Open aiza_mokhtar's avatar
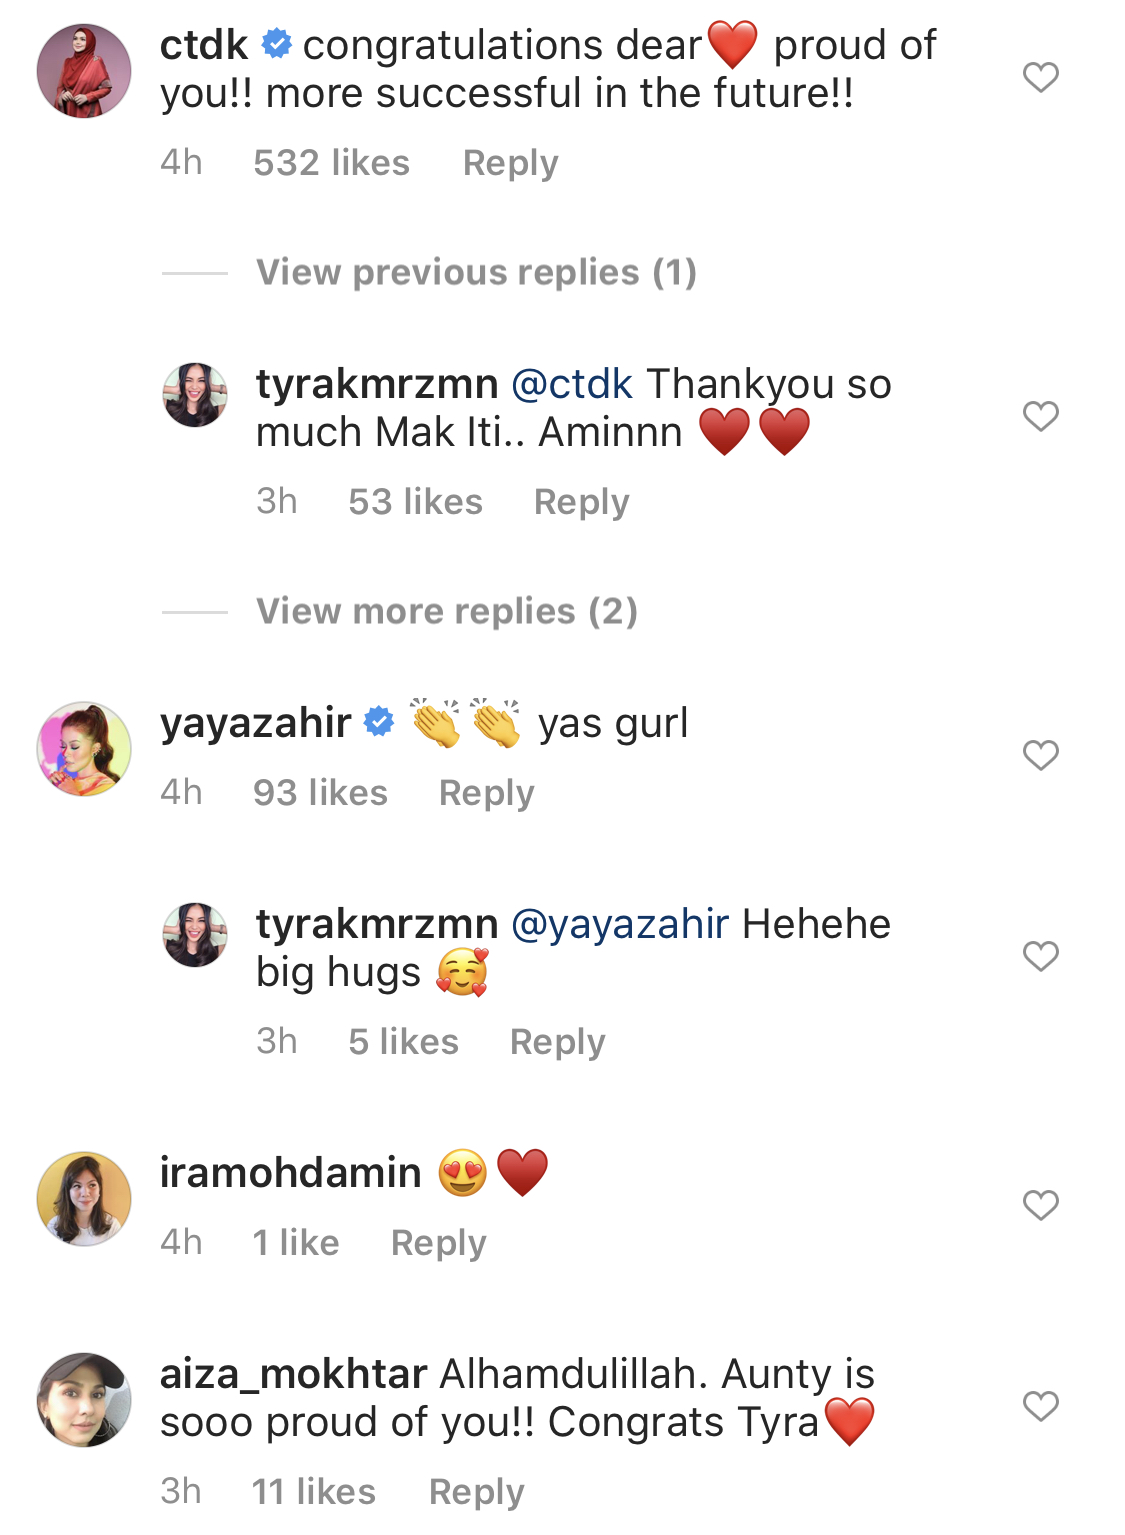This screenshot has width=1125, height=1535. [x=84, y=1400]
